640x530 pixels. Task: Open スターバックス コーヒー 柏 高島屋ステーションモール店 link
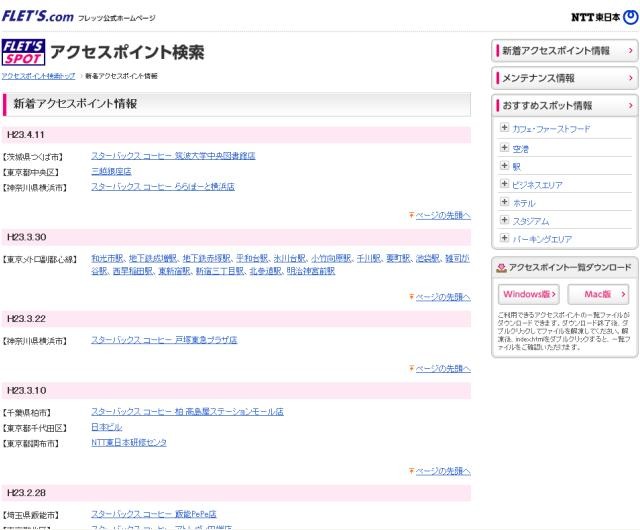pos(187,412)
